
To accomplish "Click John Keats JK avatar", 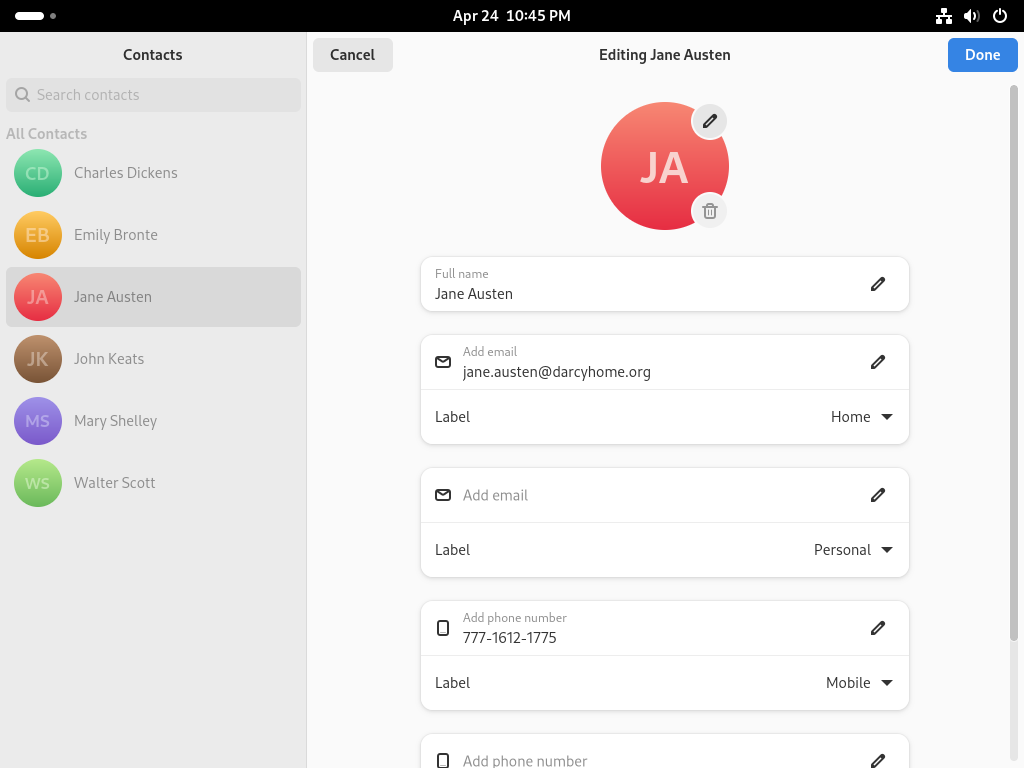I will pyautogui.click(x=38, y=359).
